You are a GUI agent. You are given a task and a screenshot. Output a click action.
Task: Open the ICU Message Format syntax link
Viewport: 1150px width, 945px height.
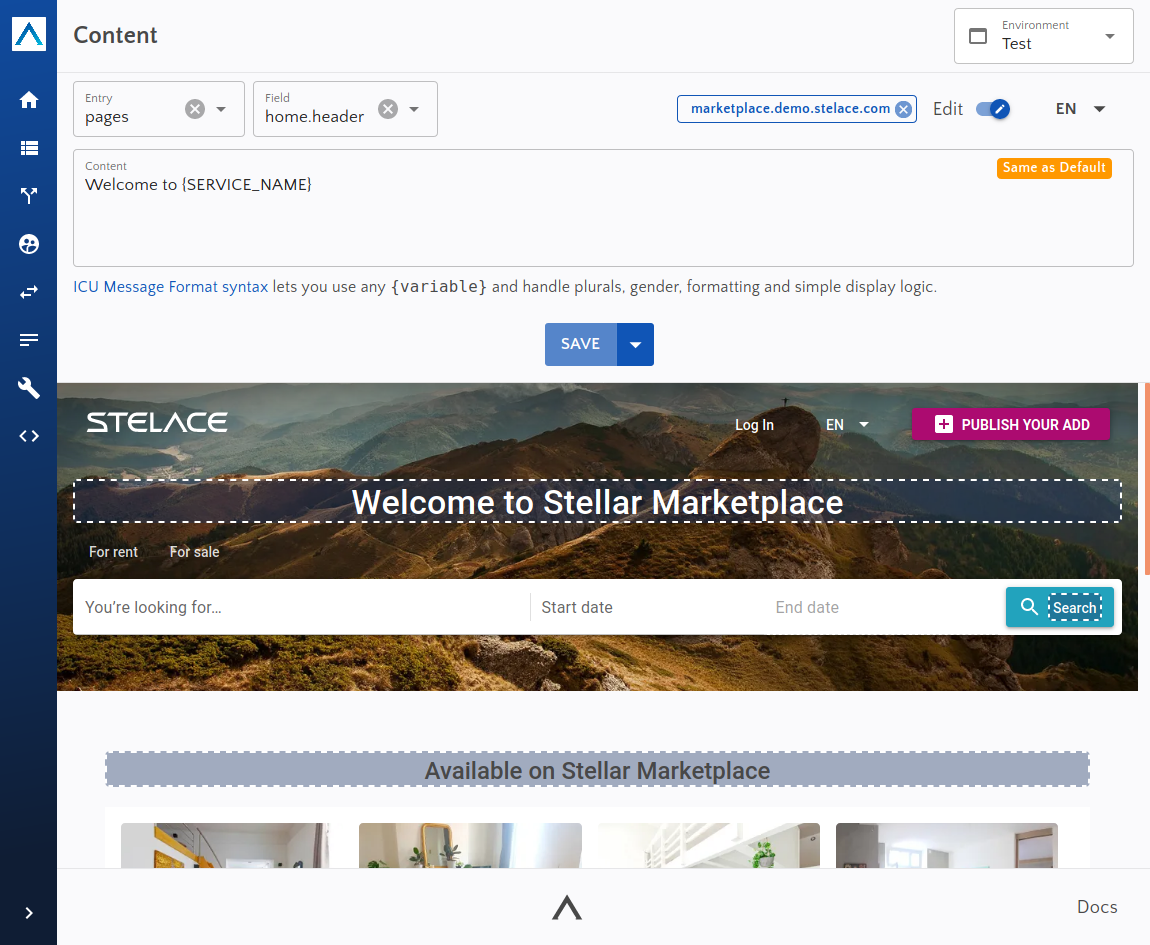click(171, 287)
